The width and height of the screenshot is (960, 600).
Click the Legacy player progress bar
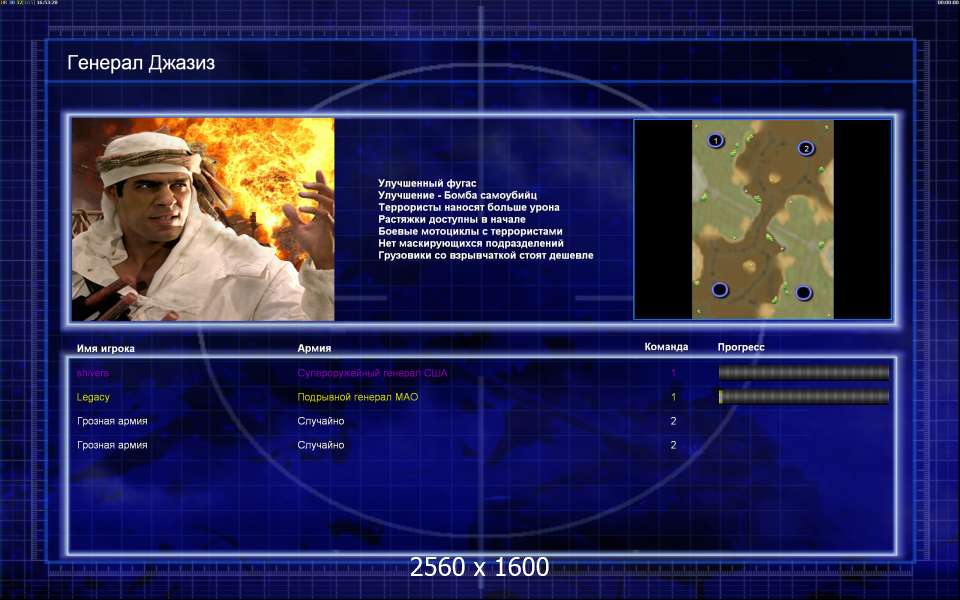(803, 397)
